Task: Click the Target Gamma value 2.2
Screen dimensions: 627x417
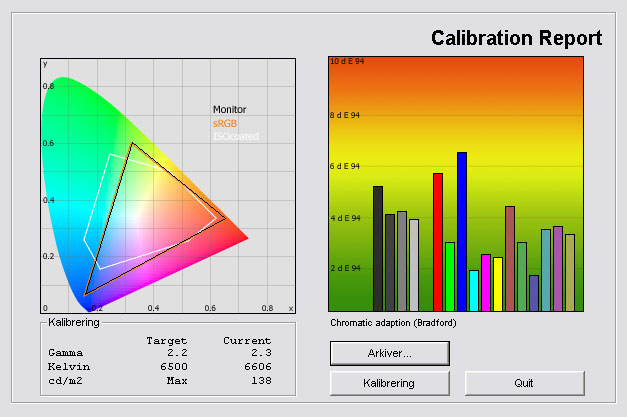Action: pos(177,353)
